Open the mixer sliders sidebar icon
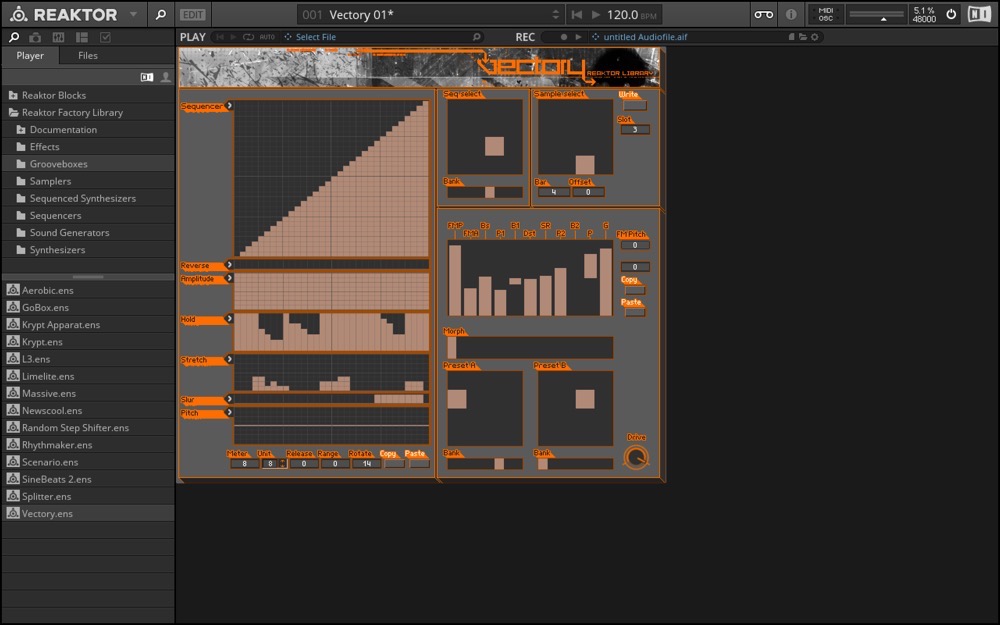1000x625 pixels. 58,38
